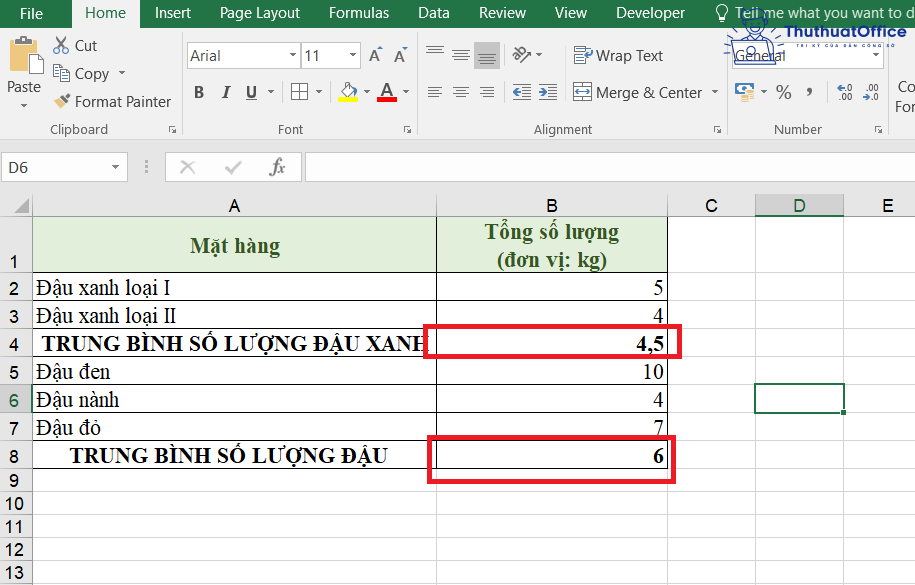Pick the yellow Fill Color swatch
This screenshot has width=915, height=585.
pyautogui.click(x=350, y=92)
